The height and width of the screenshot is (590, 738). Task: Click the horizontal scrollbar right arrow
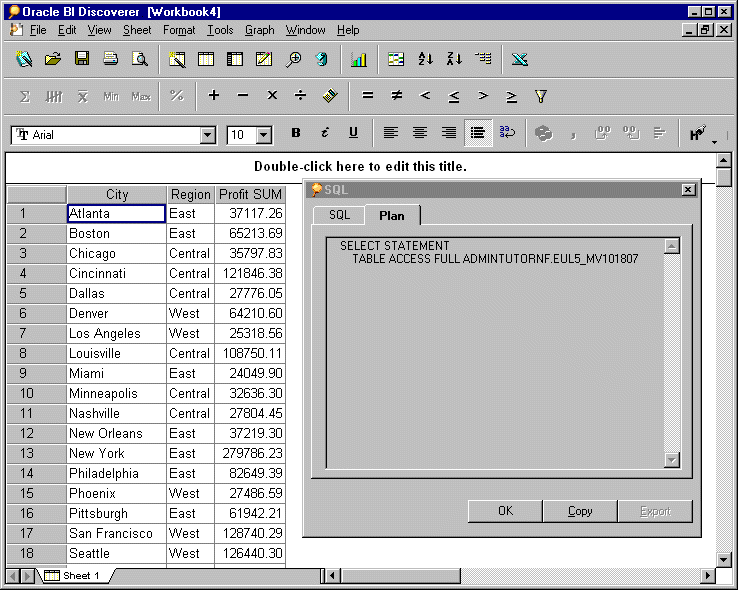(707, 575)
